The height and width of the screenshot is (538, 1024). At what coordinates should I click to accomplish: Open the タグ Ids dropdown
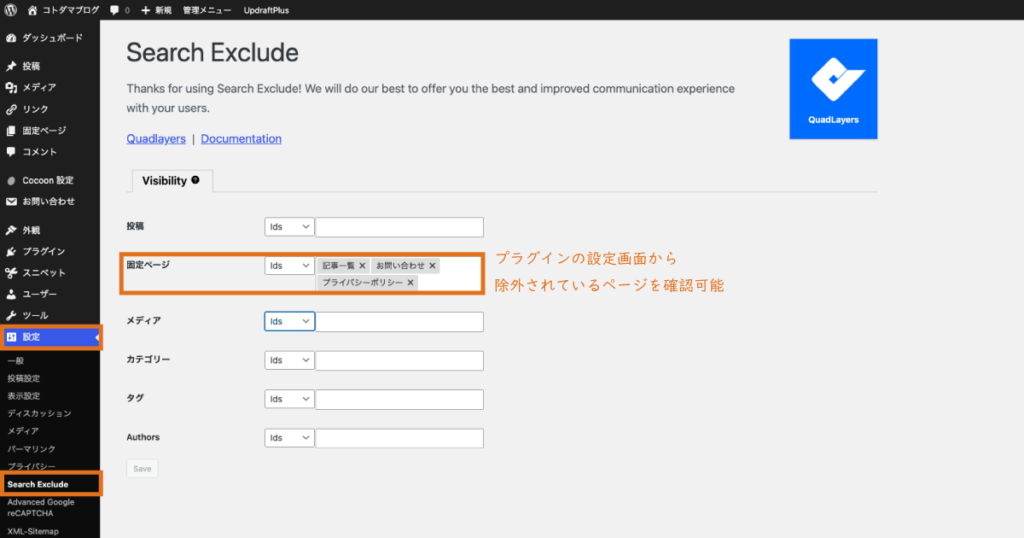tap(289, 399)
